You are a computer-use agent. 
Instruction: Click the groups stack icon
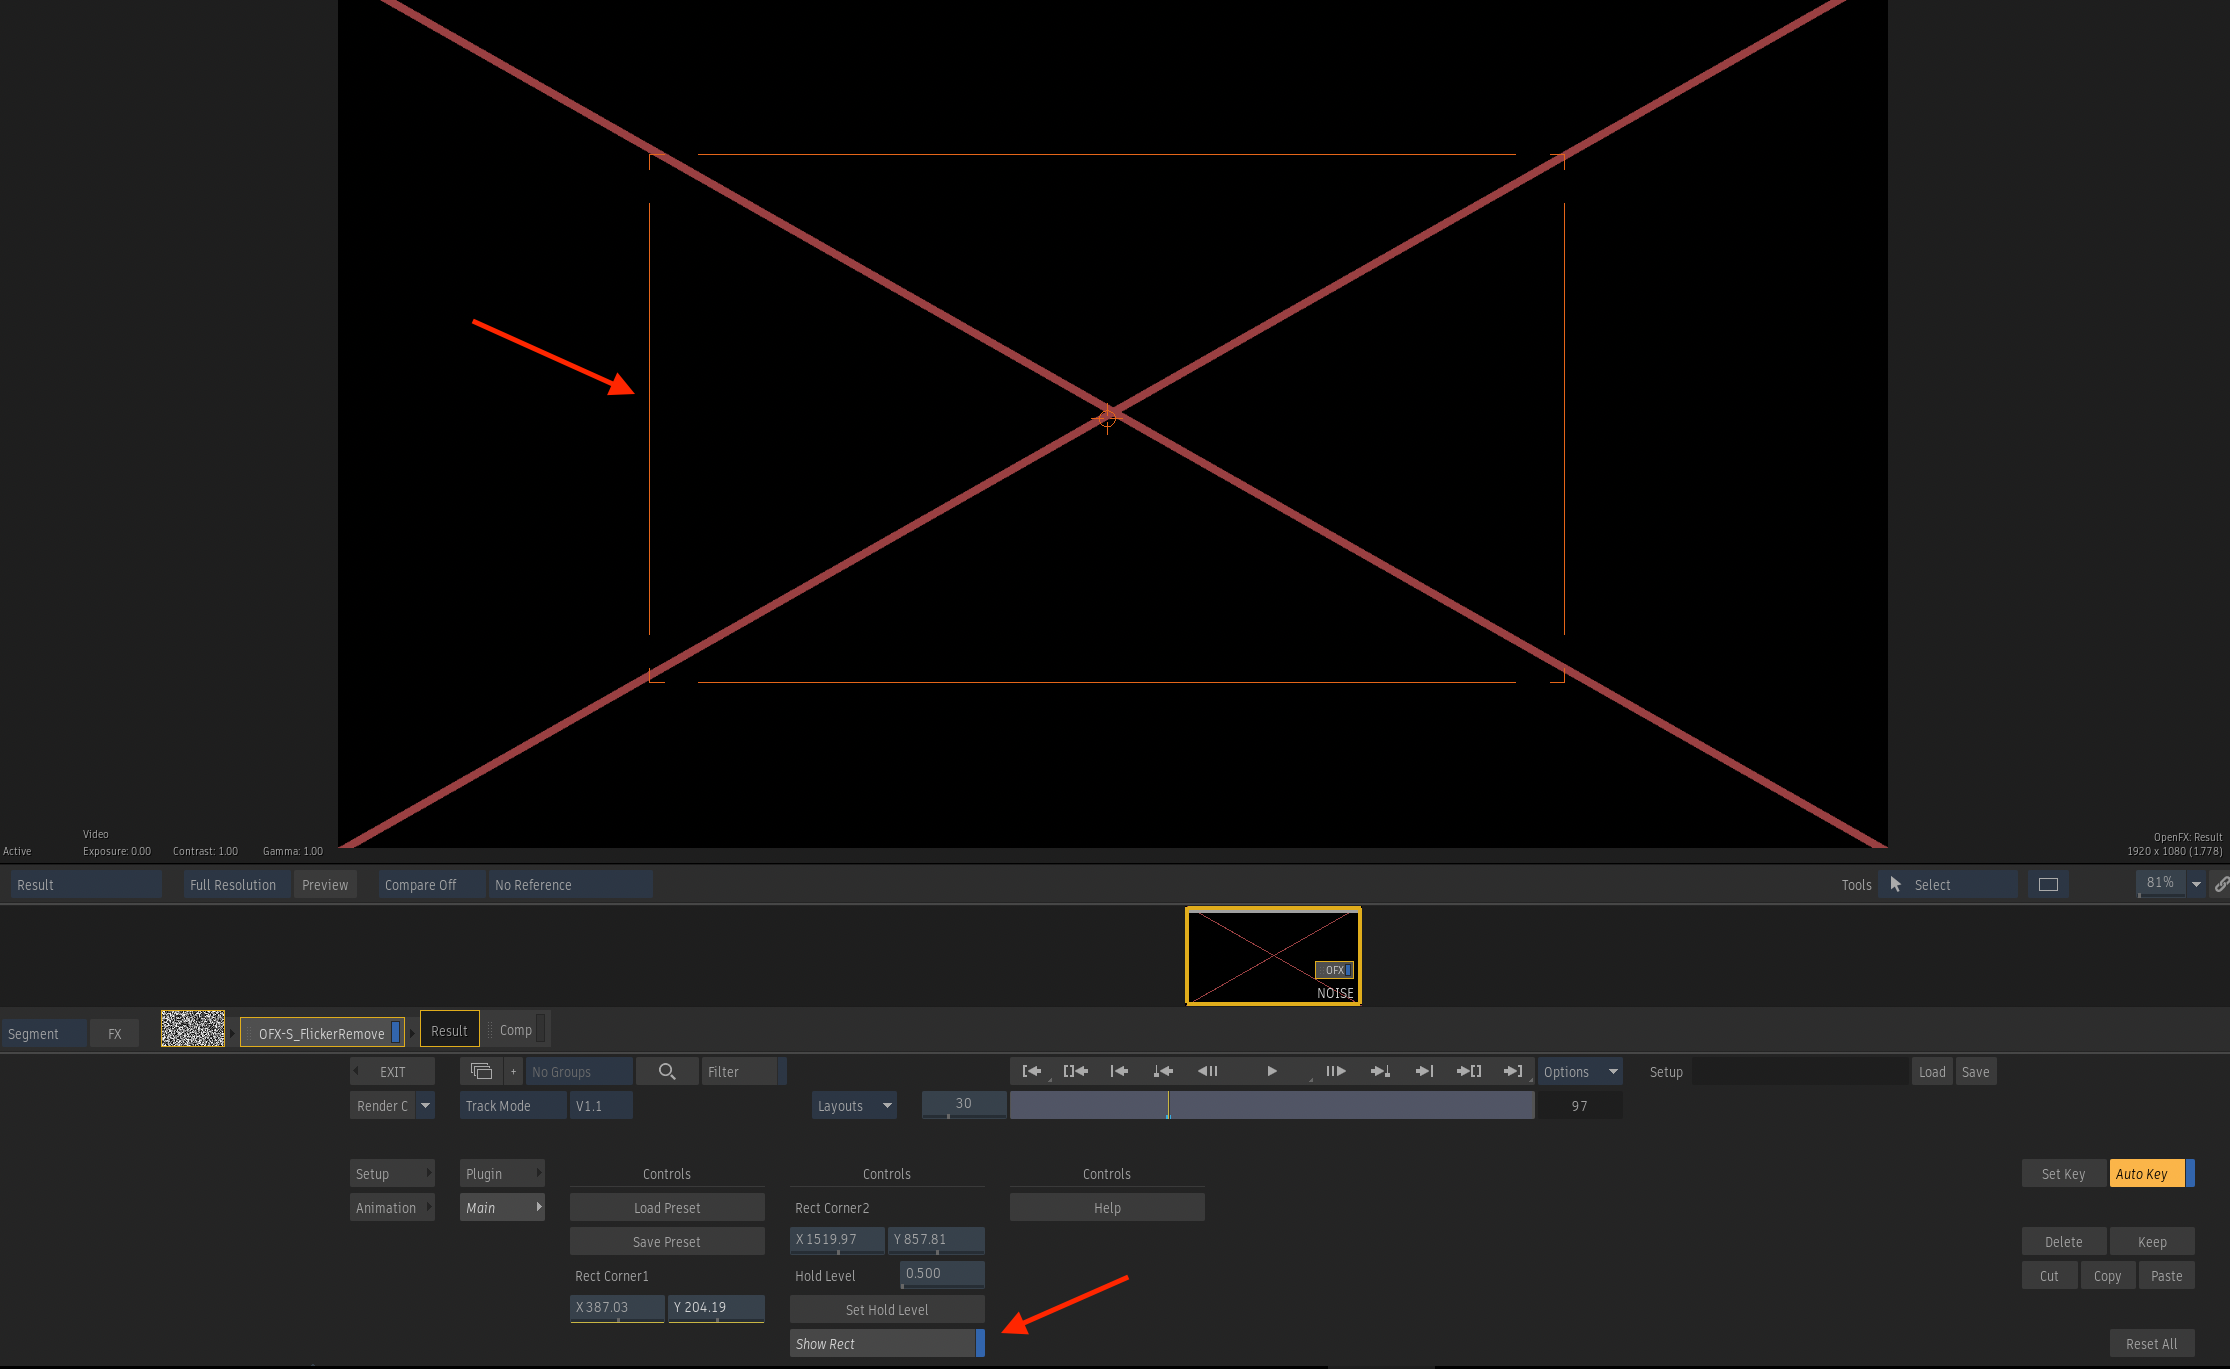pyautogui.click(x=481, y=1071)
